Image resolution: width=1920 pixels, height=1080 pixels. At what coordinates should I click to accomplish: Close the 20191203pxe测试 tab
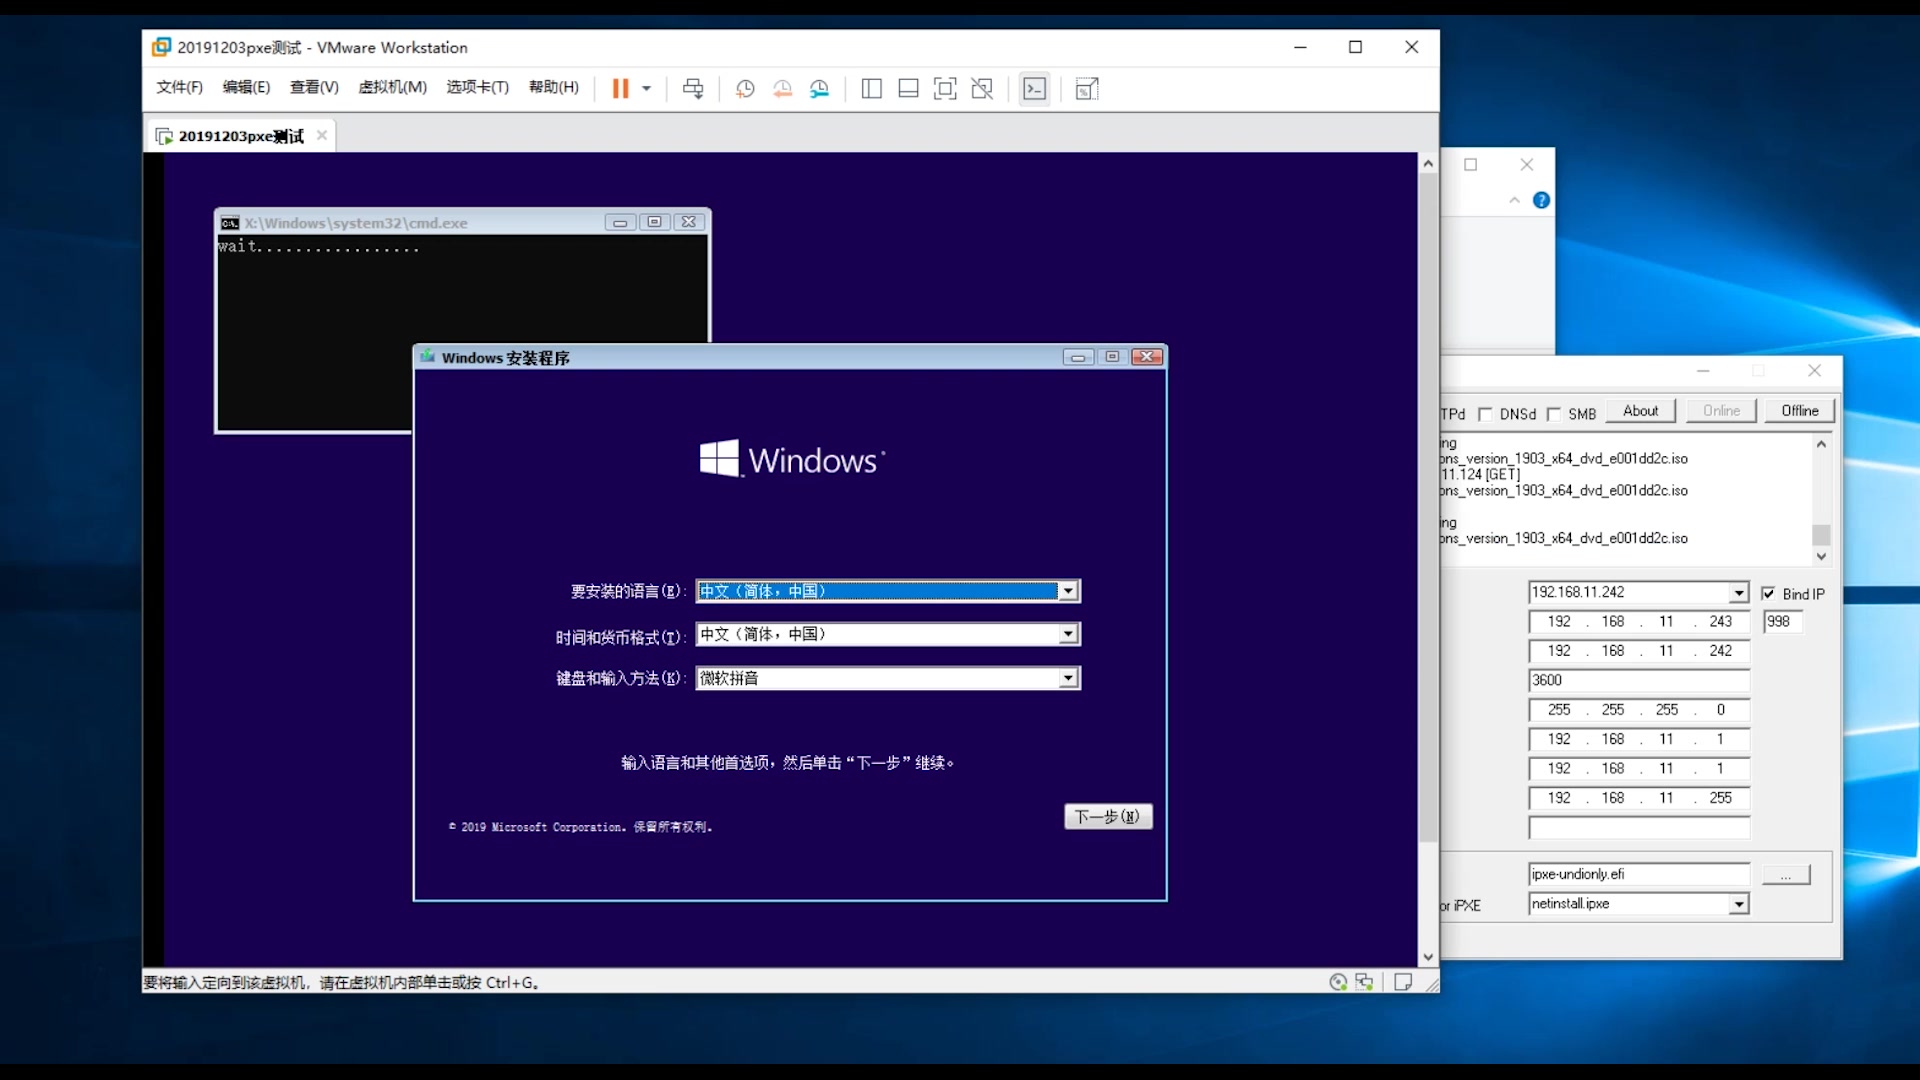(x=322, y=135)
